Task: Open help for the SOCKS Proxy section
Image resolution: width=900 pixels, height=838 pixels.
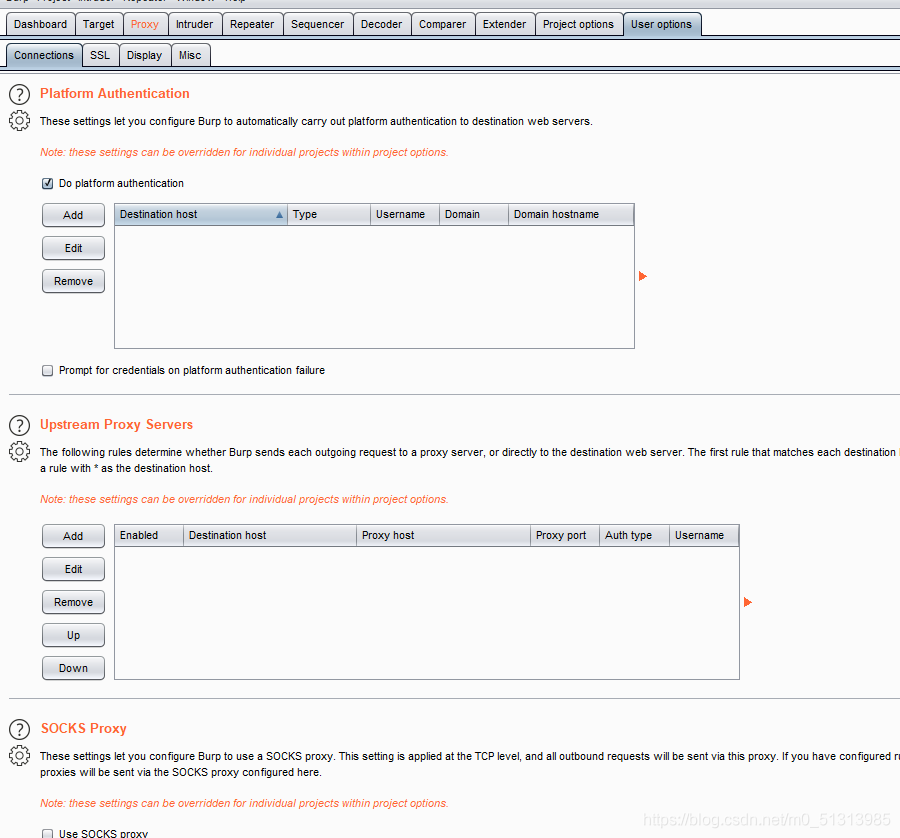Action: pos(20,730)
